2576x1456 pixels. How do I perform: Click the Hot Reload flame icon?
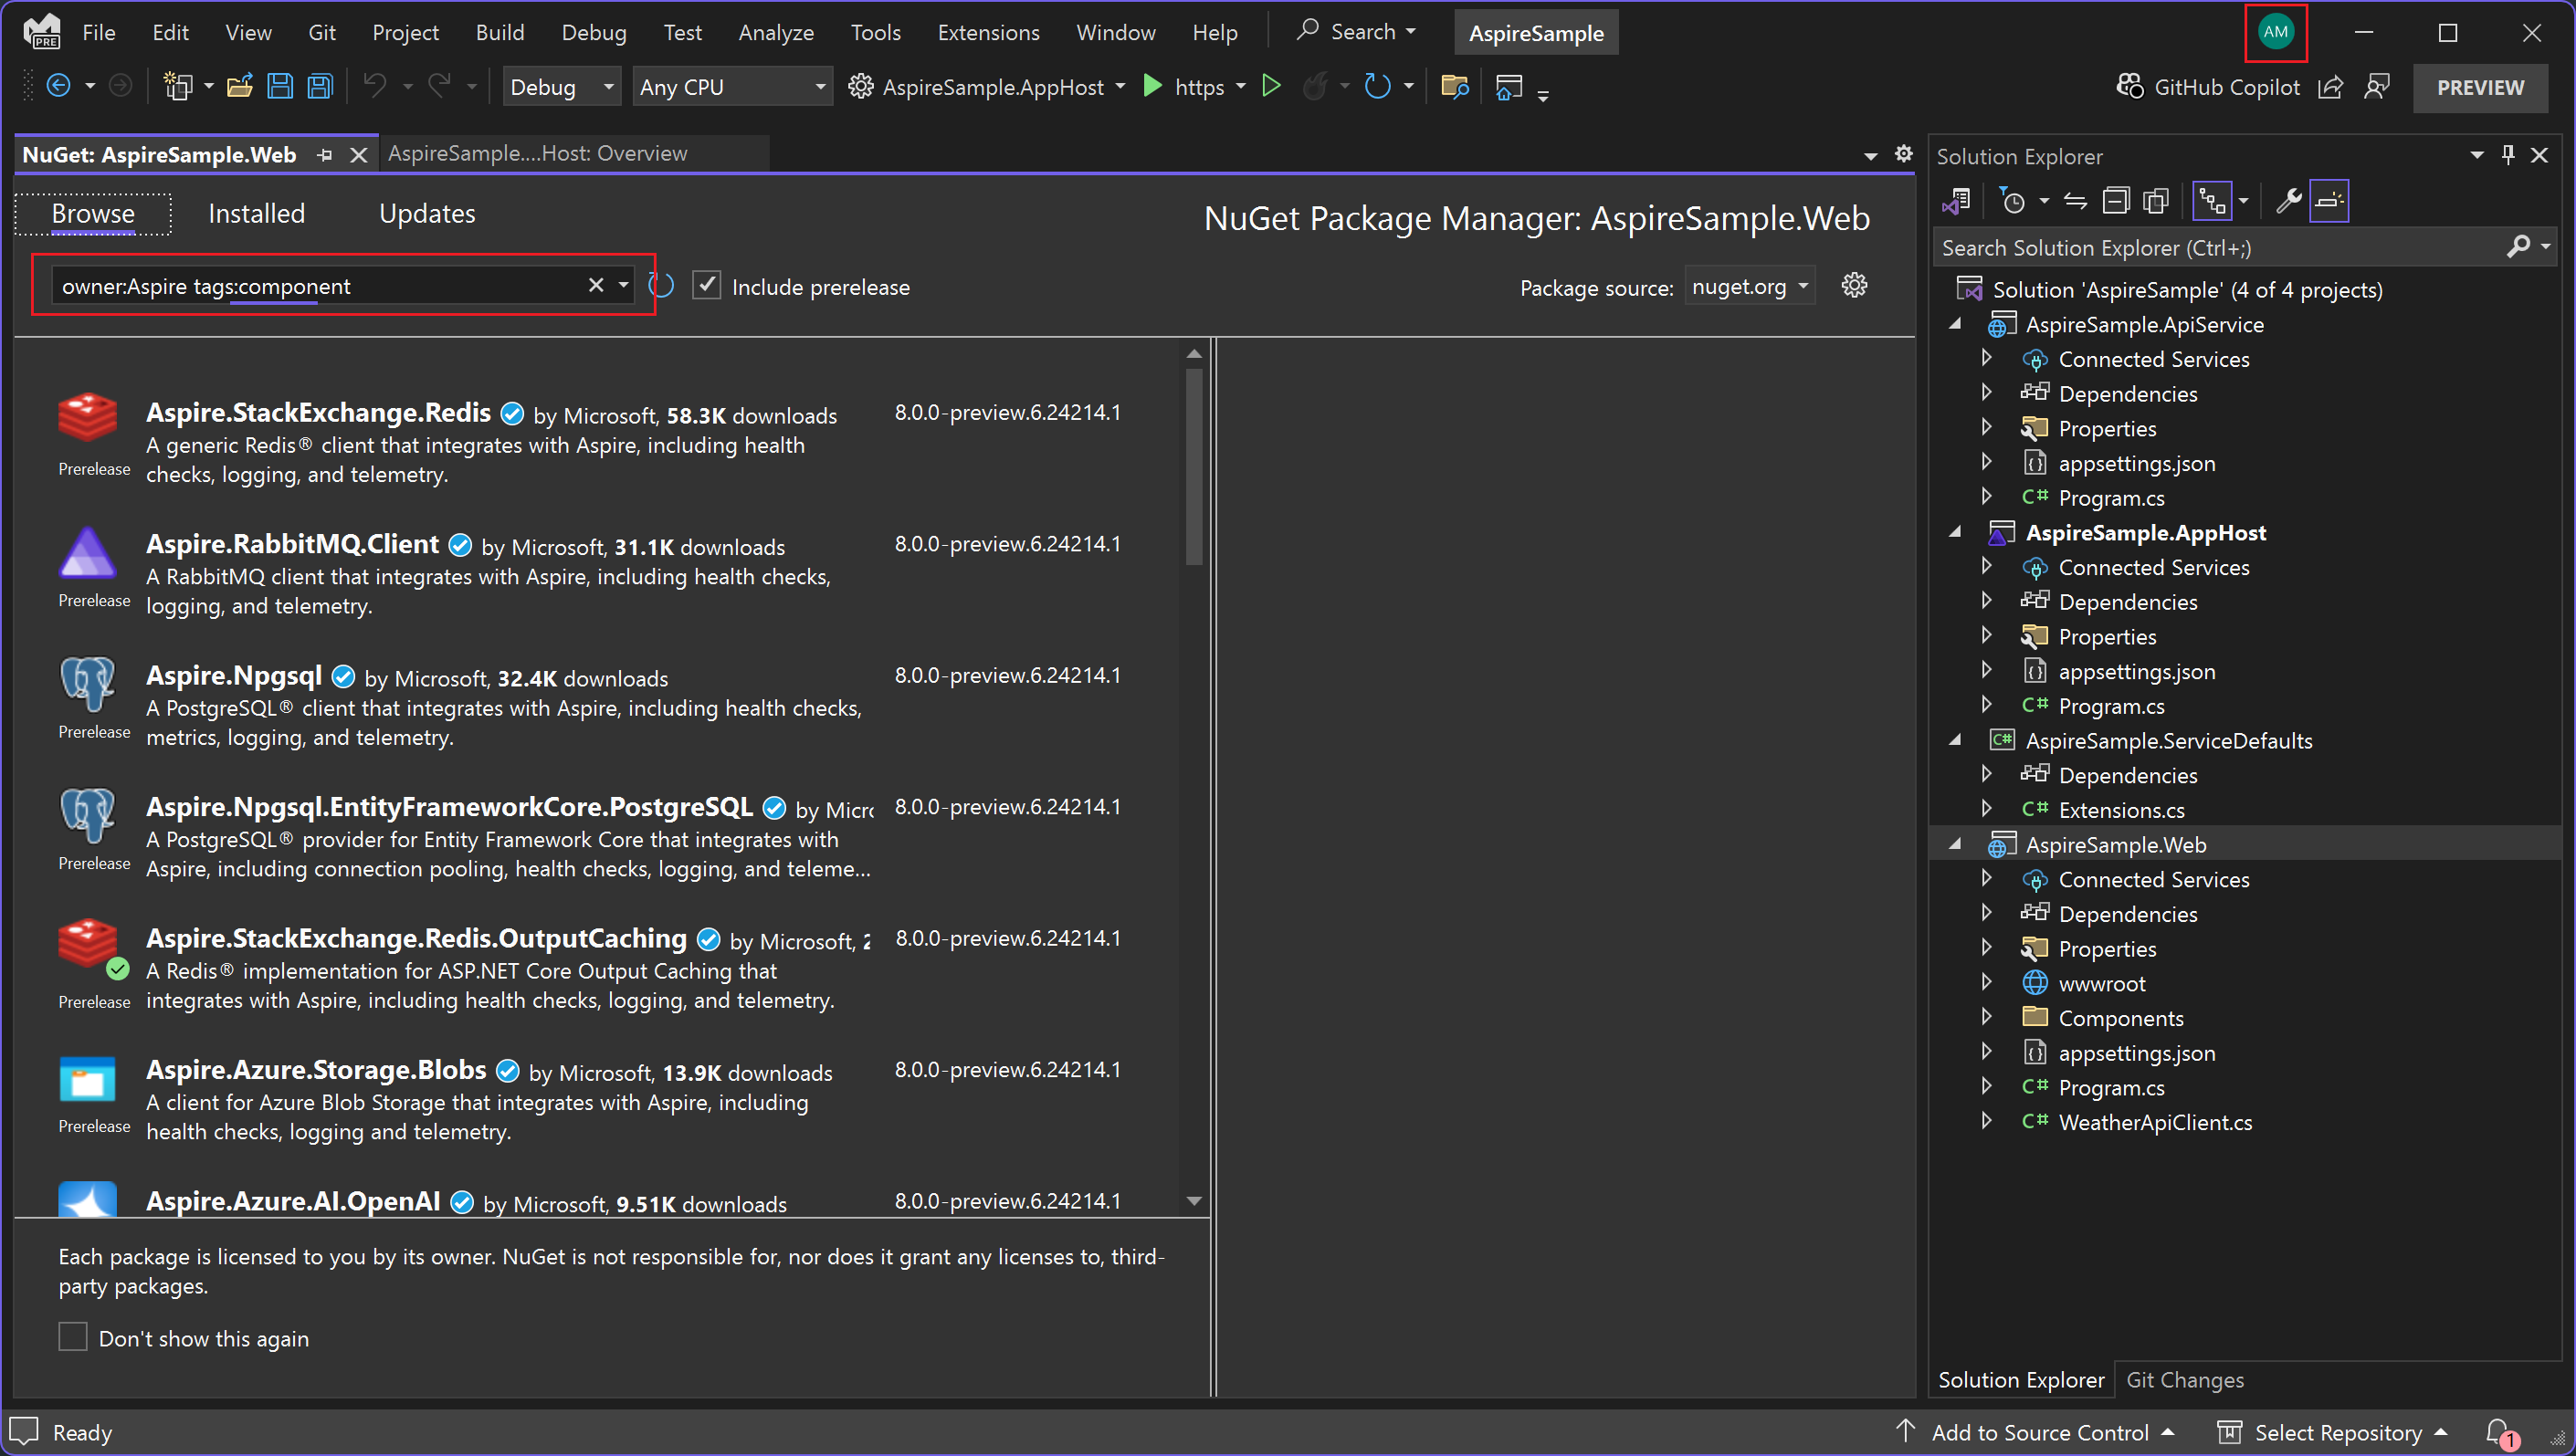1316,87
